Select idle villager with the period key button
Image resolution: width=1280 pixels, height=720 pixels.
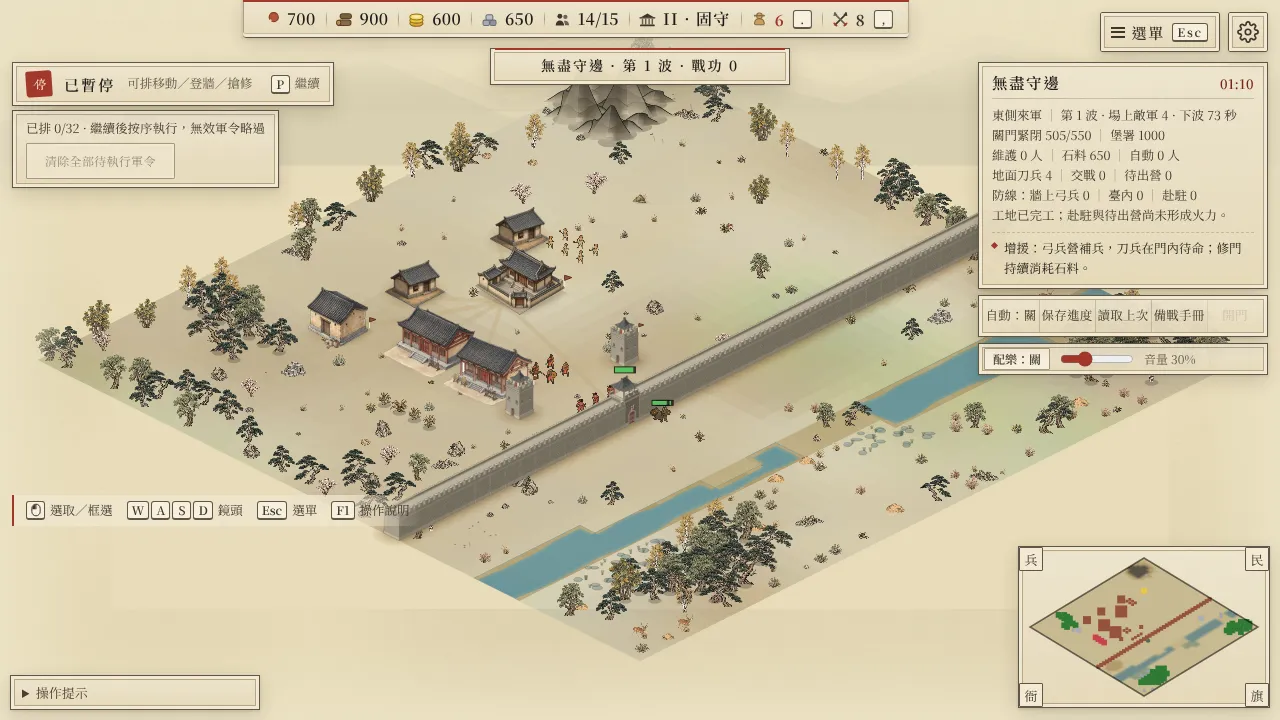click(802, 19)
